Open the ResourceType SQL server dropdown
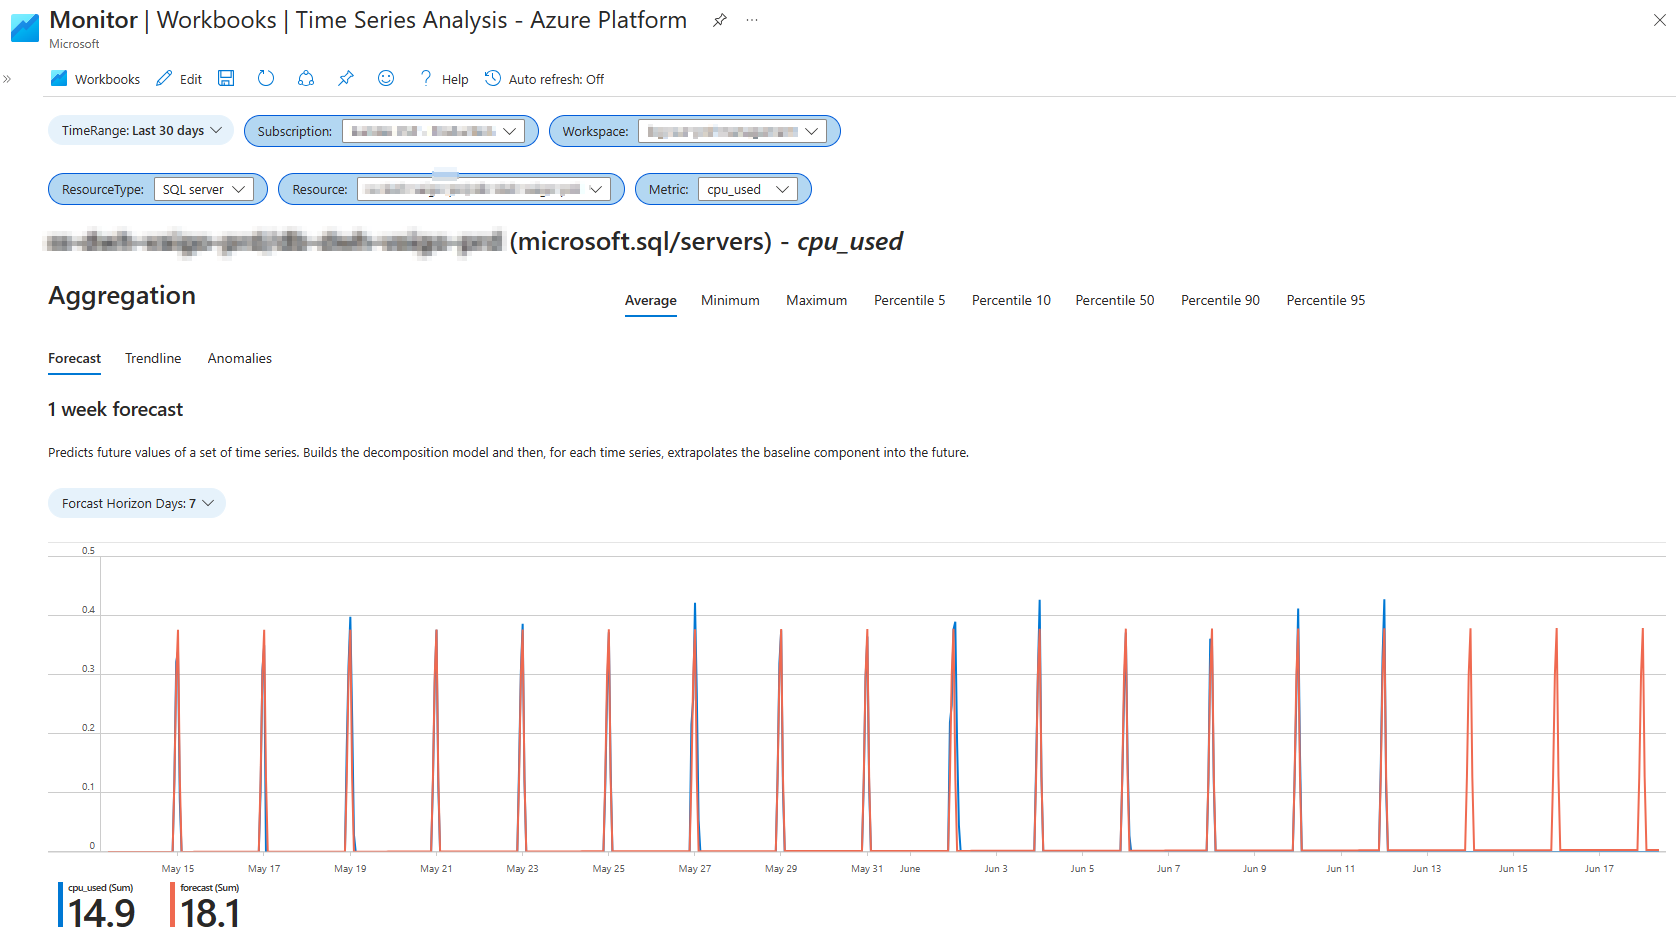Viewport: 1680px width, 949px height. (x=204, y=189)
